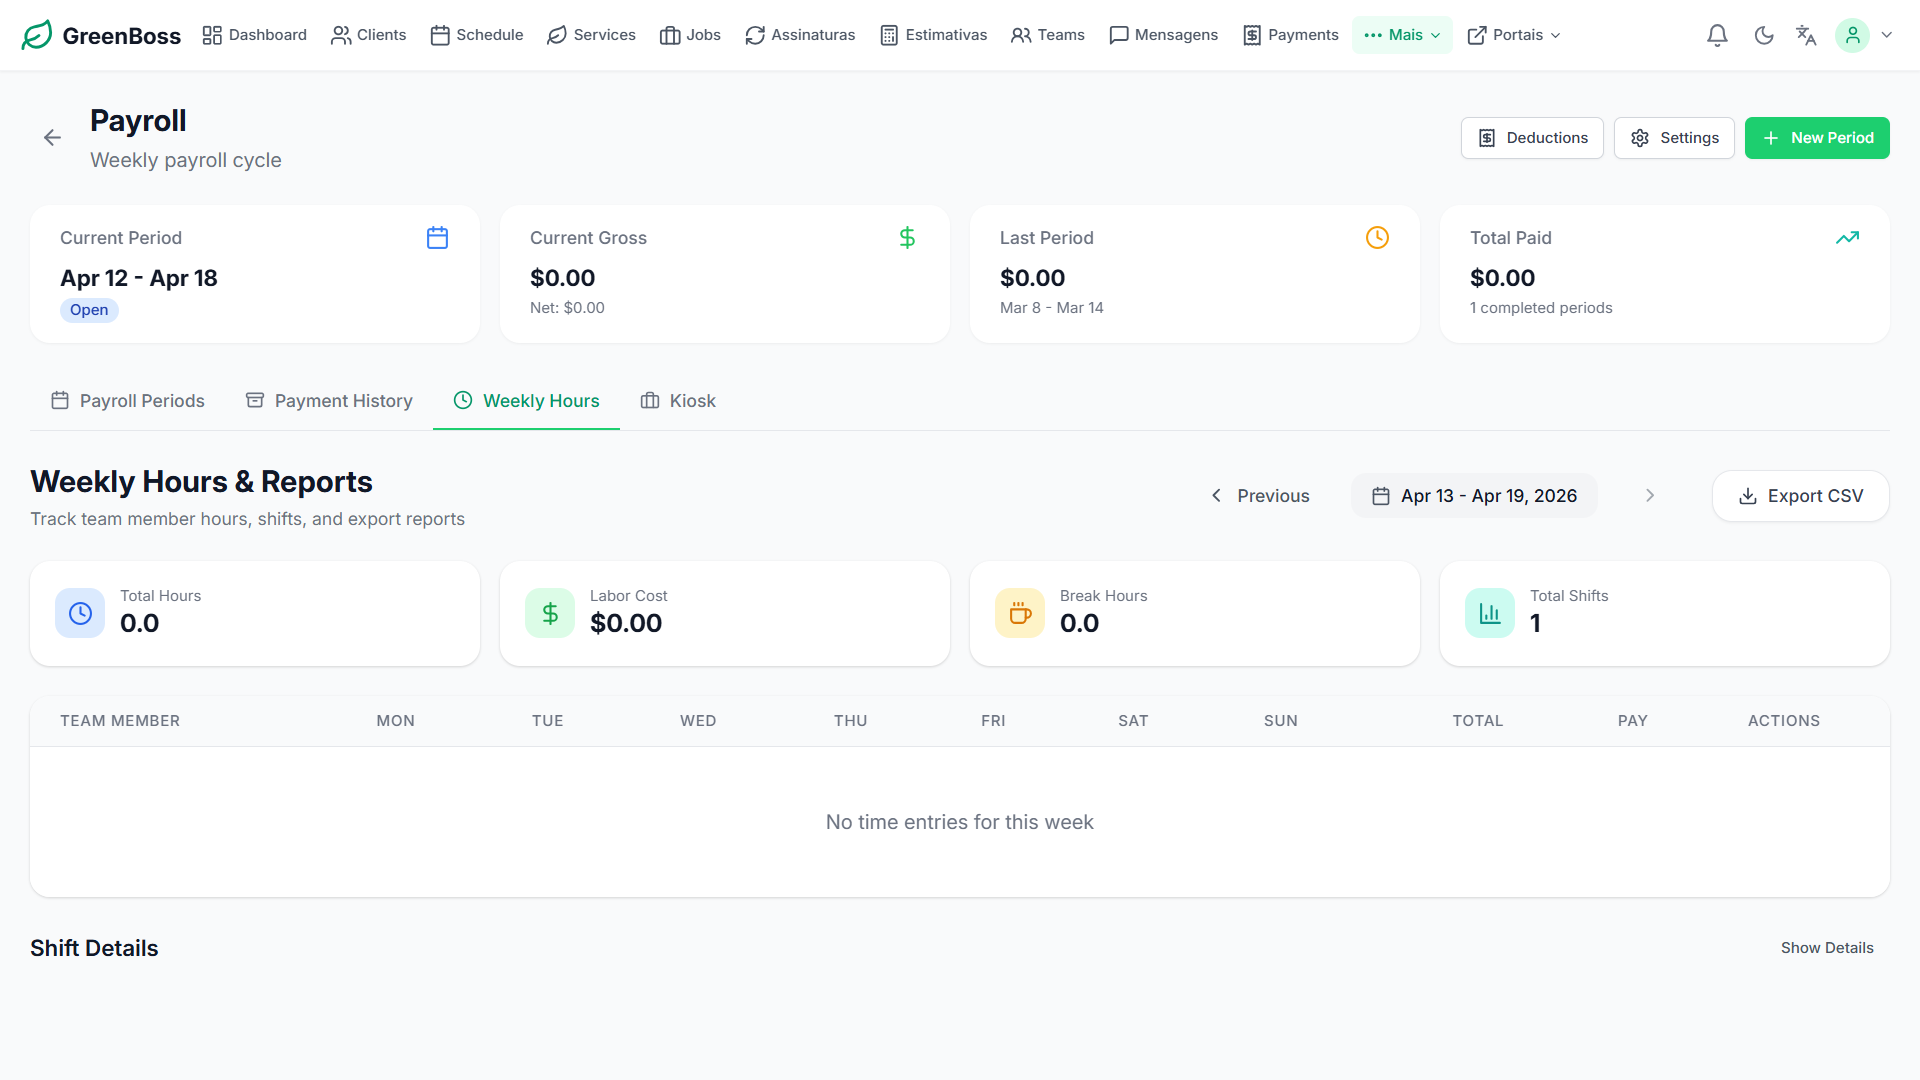This screenshot has height=1080, width=1920.
Task: Open the language translate icon
Action: tap(1806, 35)
